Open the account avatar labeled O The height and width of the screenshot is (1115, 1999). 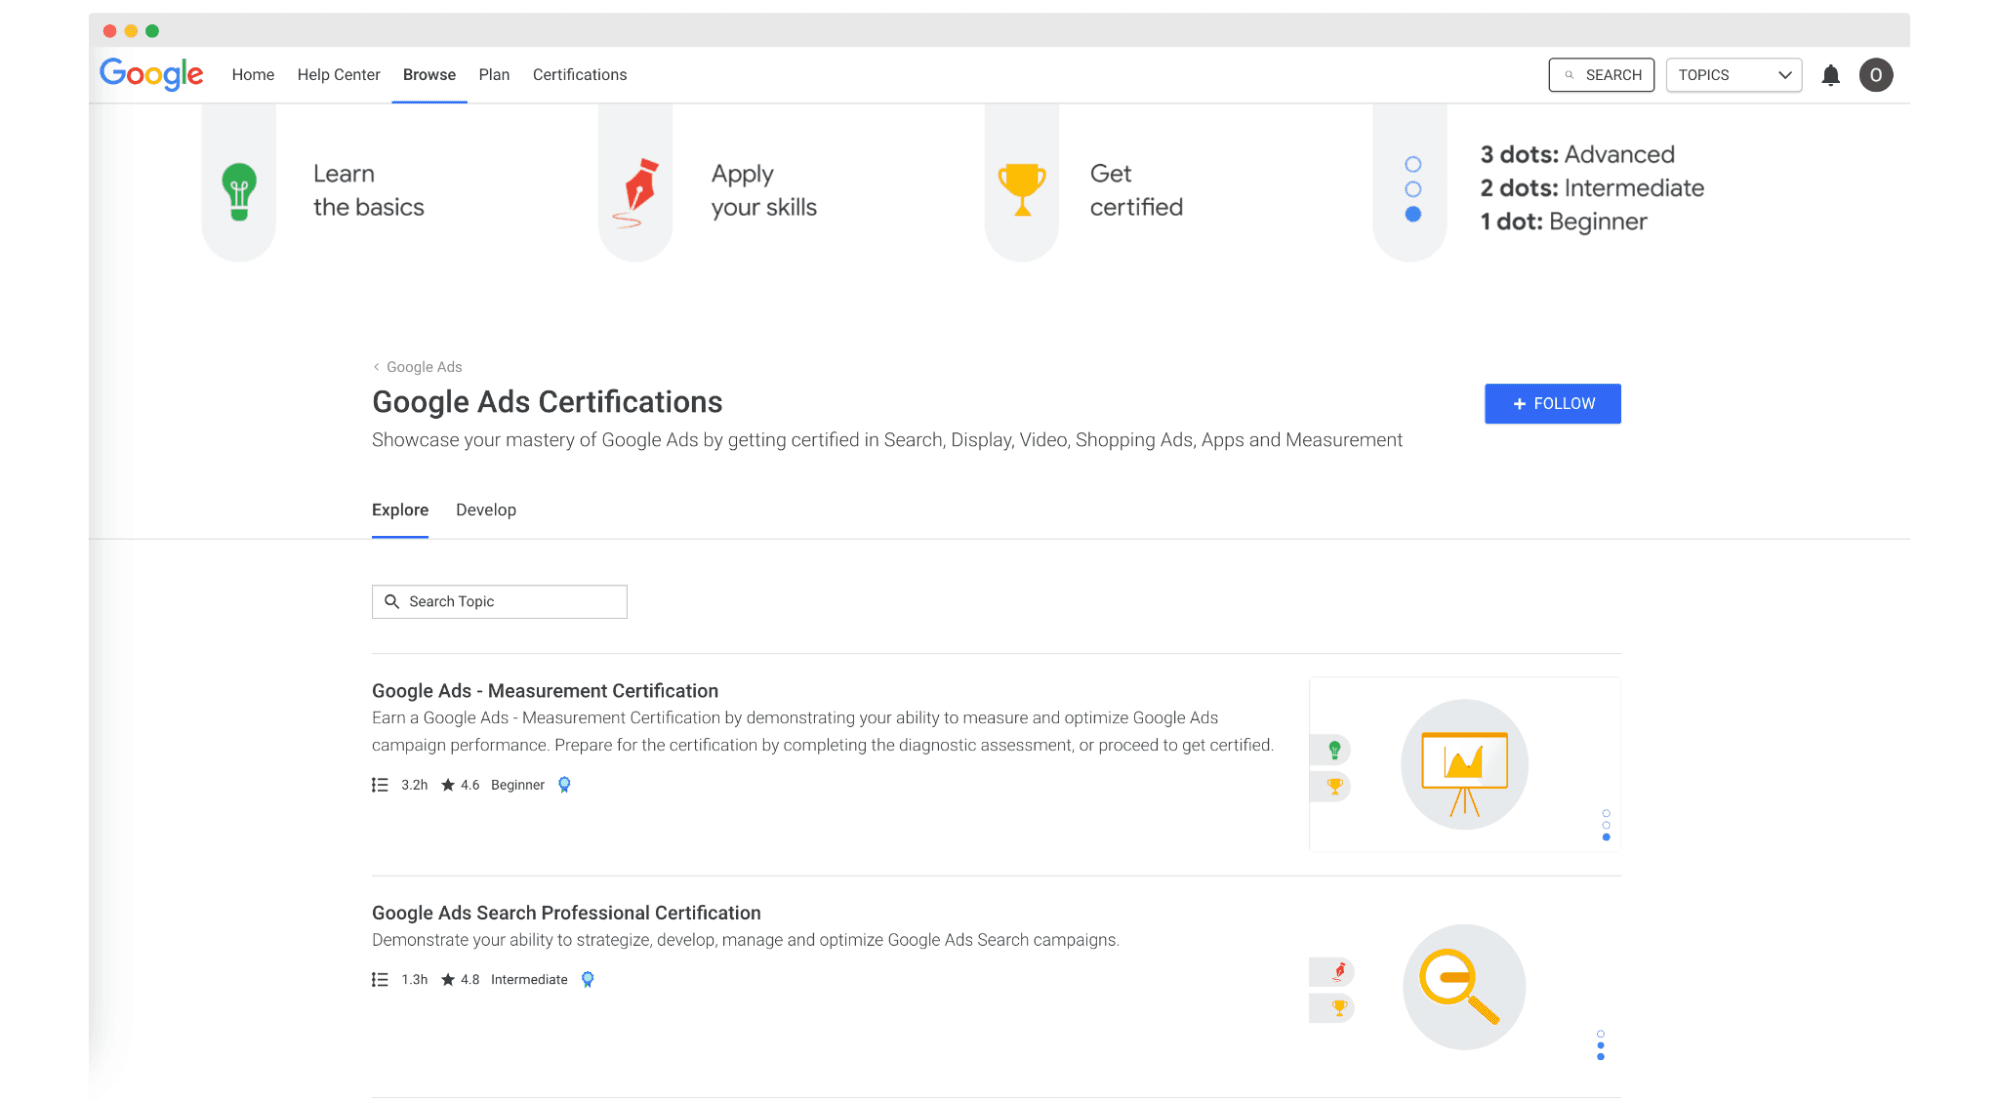tap(1875, 75)
